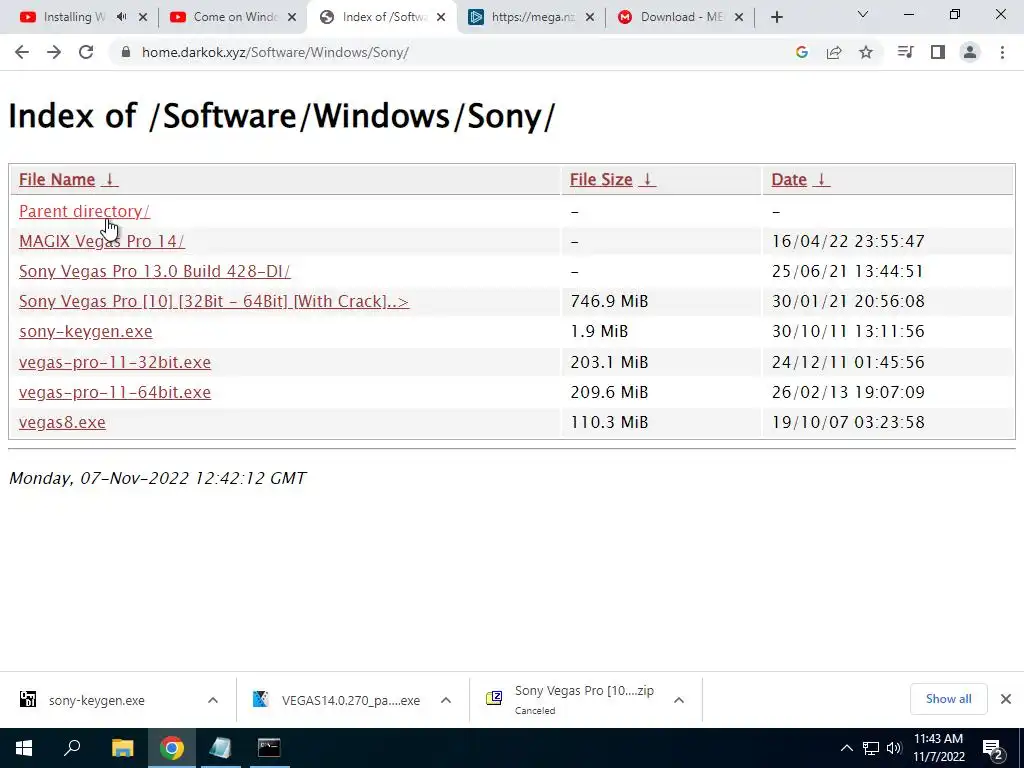Reload the current page

coord(86,52)
